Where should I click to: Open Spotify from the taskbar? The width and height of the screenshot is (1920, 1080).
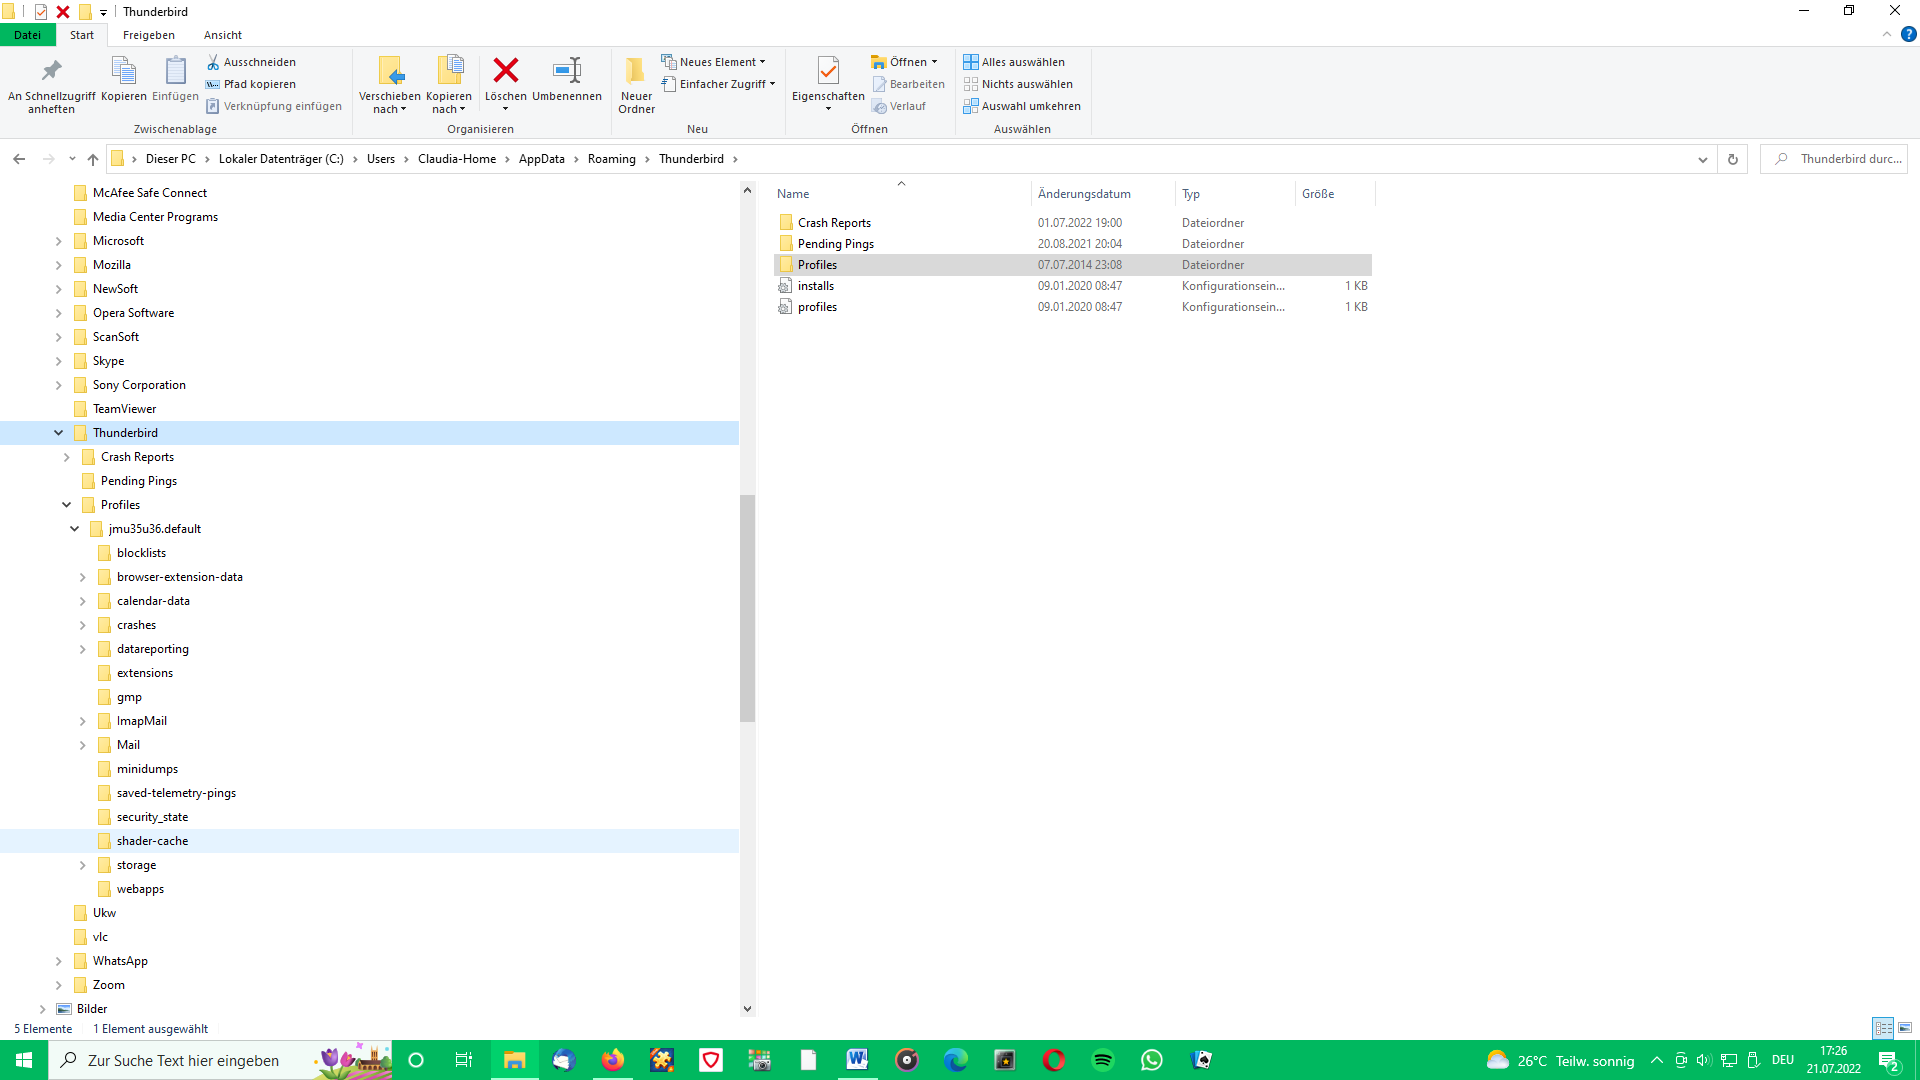(x=1103, y=1060)
